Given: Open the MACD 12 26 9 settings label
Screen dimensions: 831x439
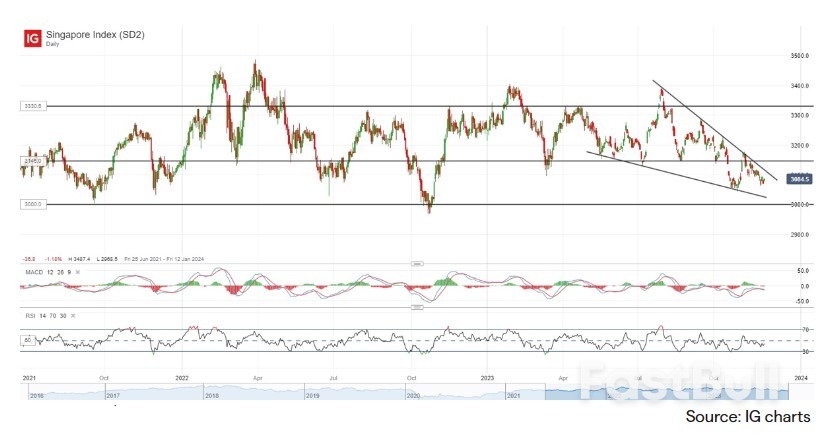Looking at the screenshot, I should pyautogui.click(x=48, y=272).
